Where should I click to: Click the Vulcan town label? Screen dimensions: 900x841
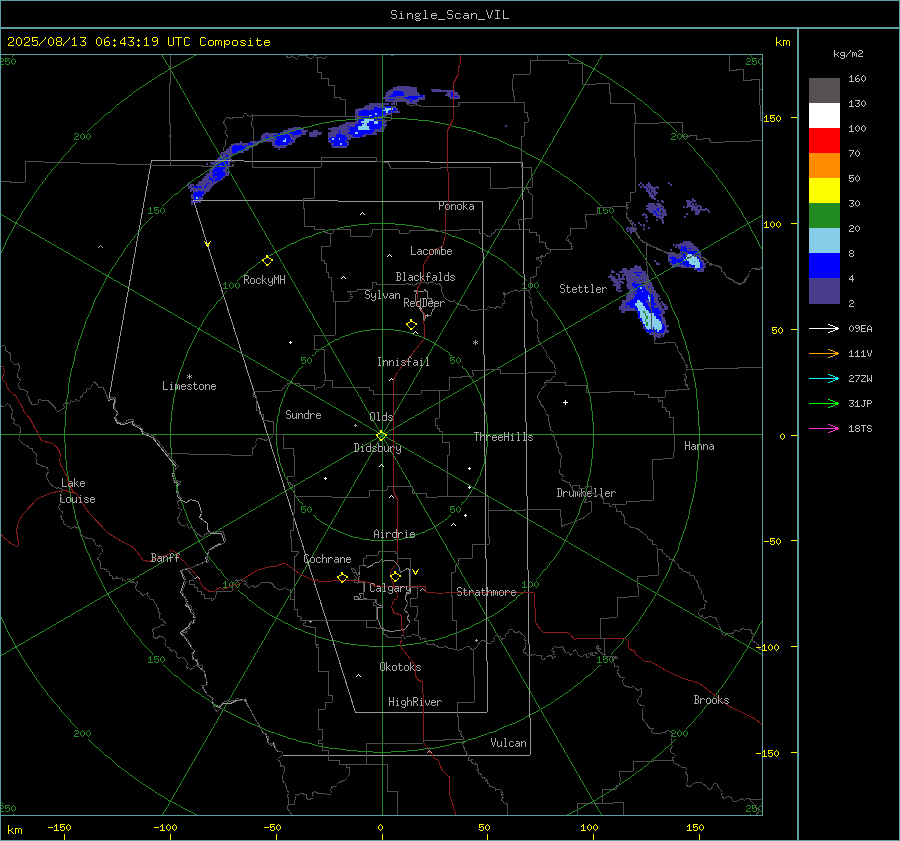click(508, 743)
